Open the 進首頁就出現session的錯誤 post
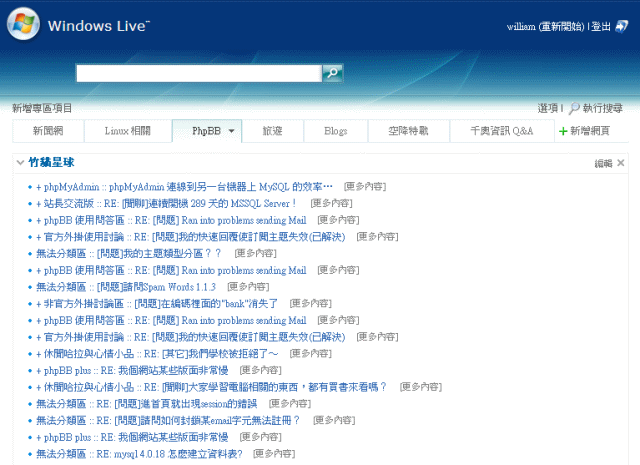The image size is (640, 465). tap(147, 404)
